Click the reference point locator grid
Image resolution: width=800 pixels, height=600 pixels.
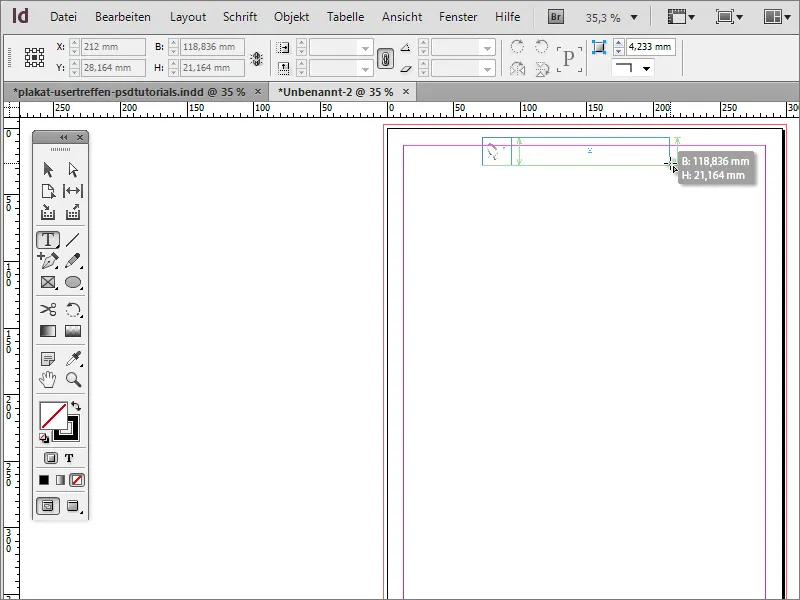[x=34, y=57]
